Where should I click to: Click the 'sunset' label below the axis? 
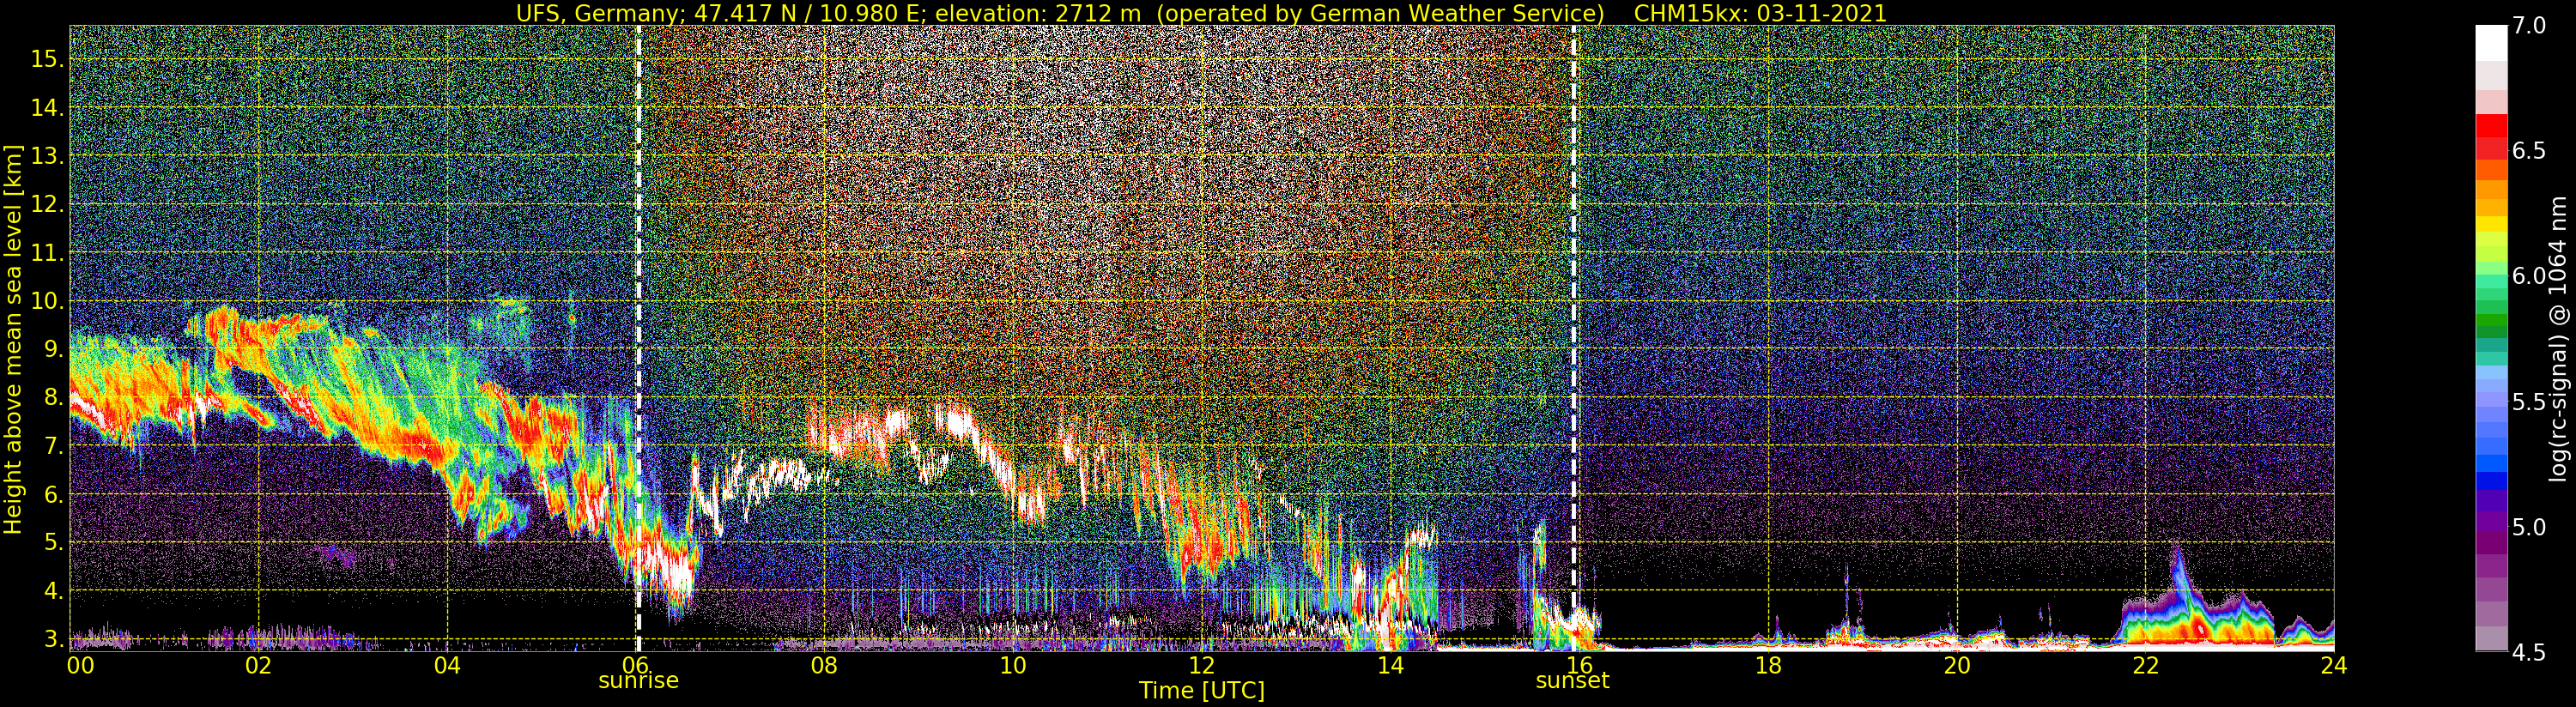pyautogui.click(x=1573, y=681)
